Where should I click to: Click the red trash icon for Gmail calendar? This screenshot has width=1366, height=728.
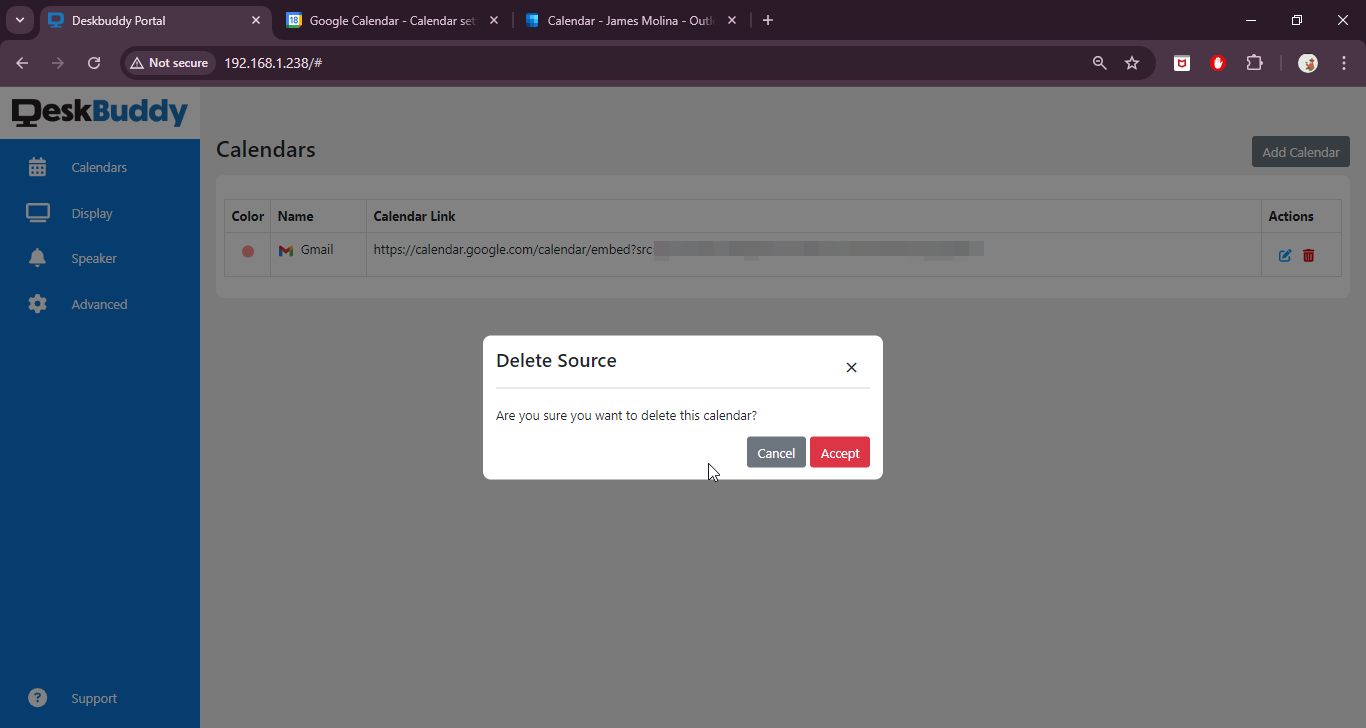1308,256
